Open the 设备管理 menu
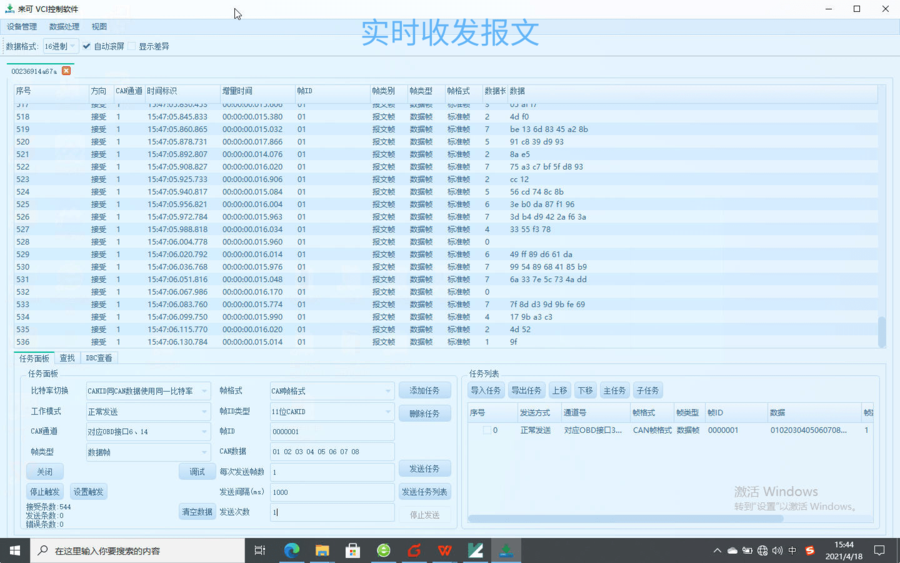900x563 pixels. [22, 26]
